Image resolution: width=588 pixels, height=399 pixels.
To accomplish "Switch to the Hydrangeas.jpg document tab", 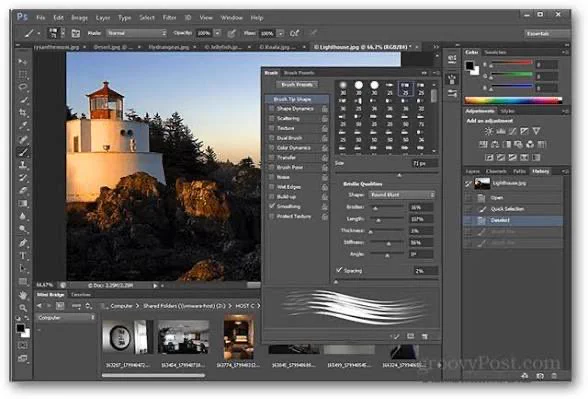I will click(x=169, y=47).
